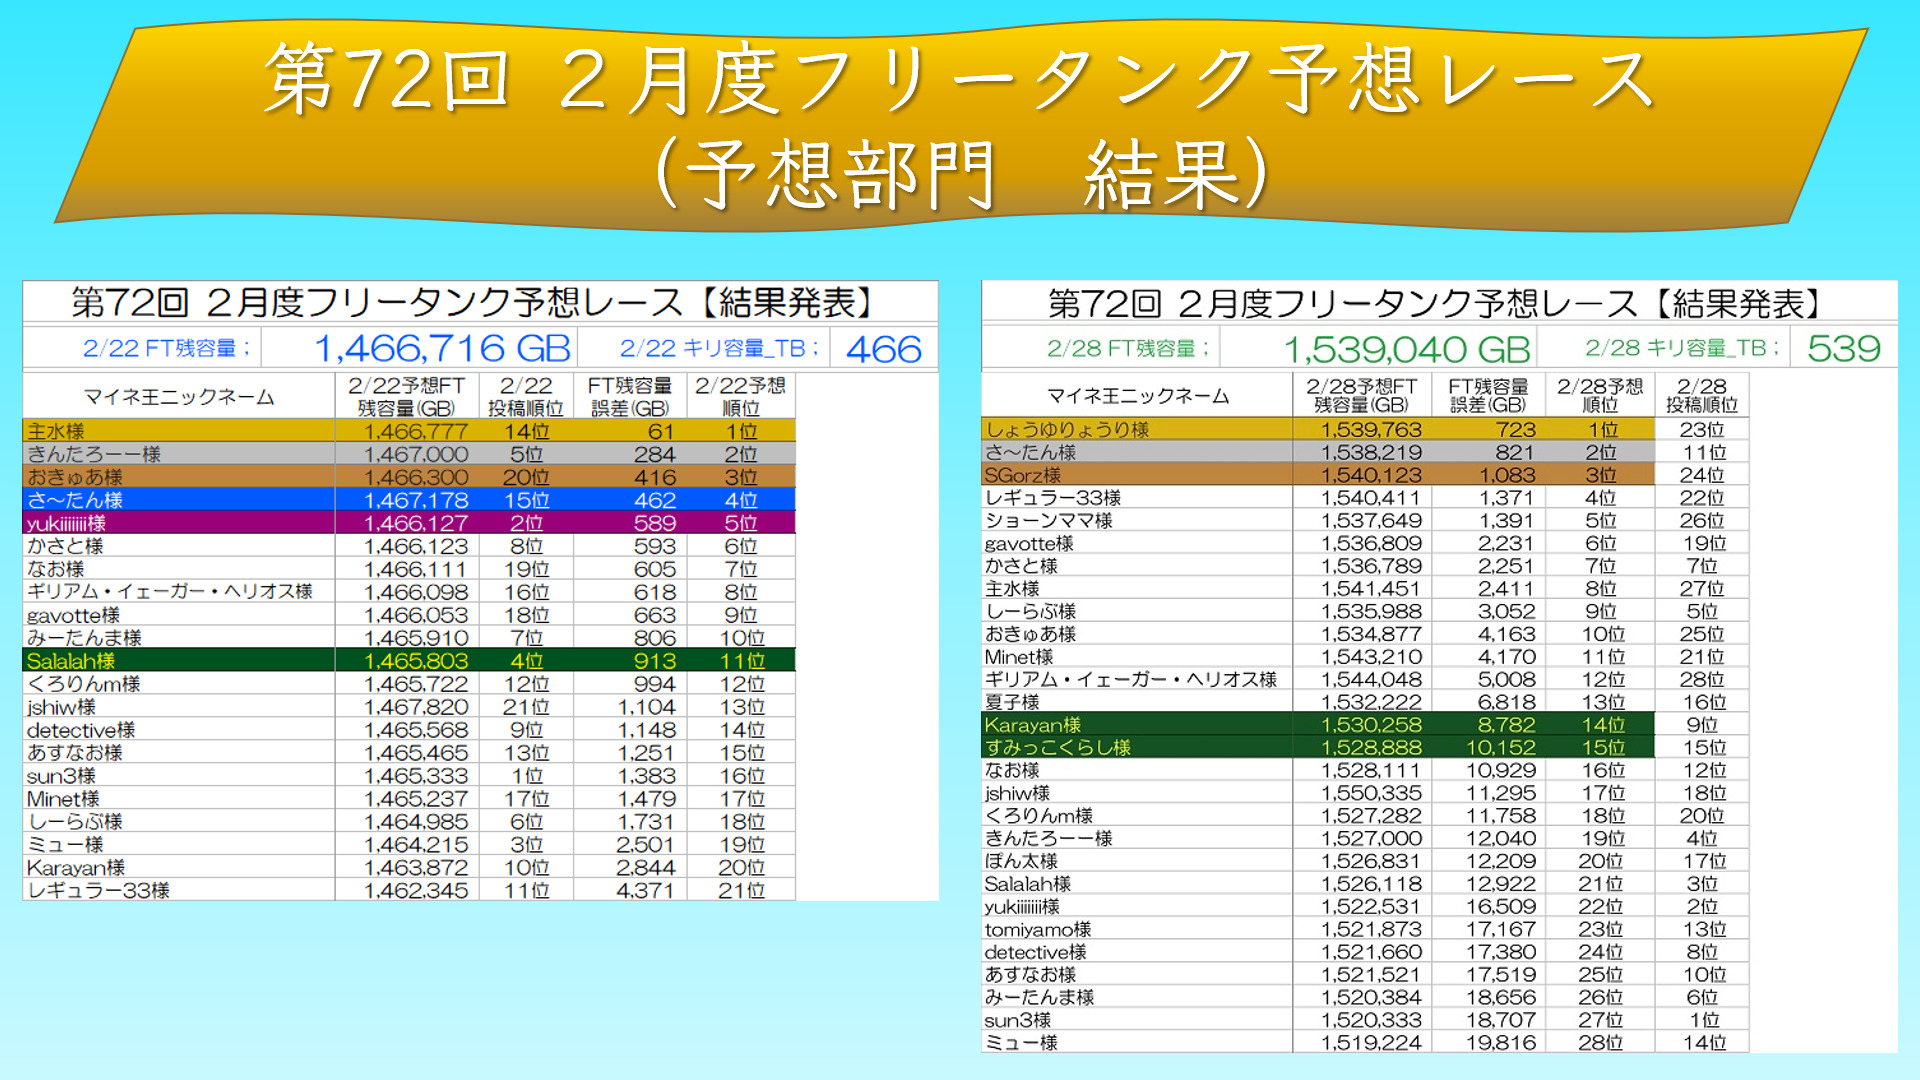Click the 2/22予想FT残容量(GB) column header
The height and width of the screenshot is (1080, 1920).
coord(406,397)
